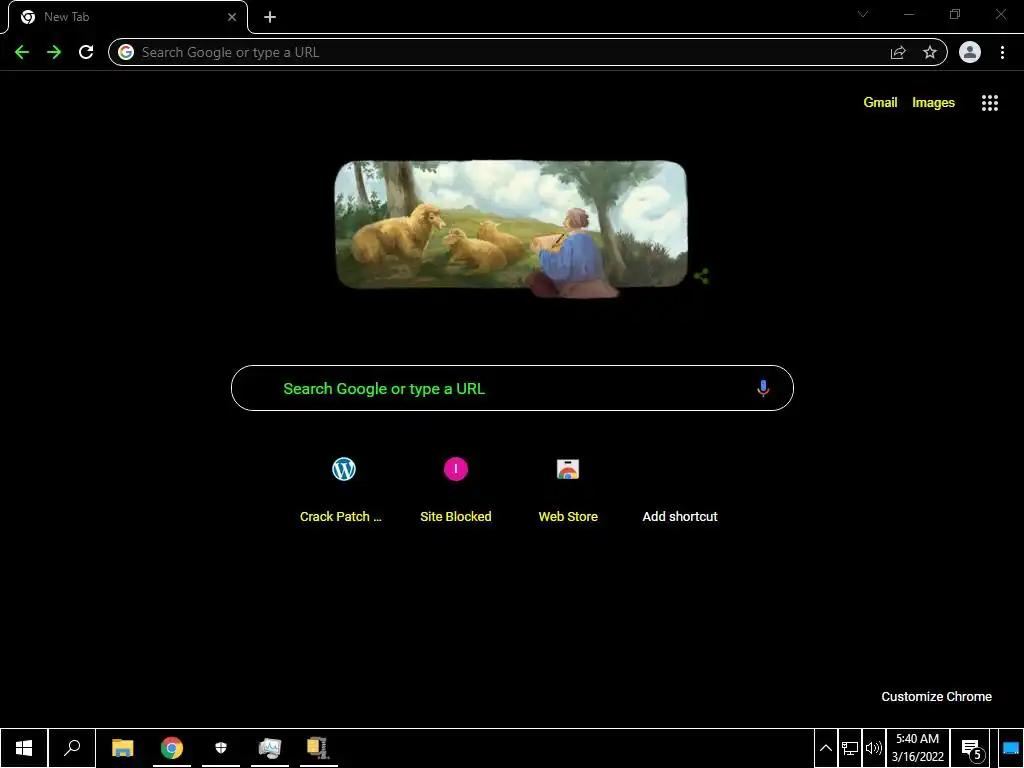Viewport: 1024px width, 768px height.
Task: Bookmark this tab with the star icon
Action: pos(930,52)
